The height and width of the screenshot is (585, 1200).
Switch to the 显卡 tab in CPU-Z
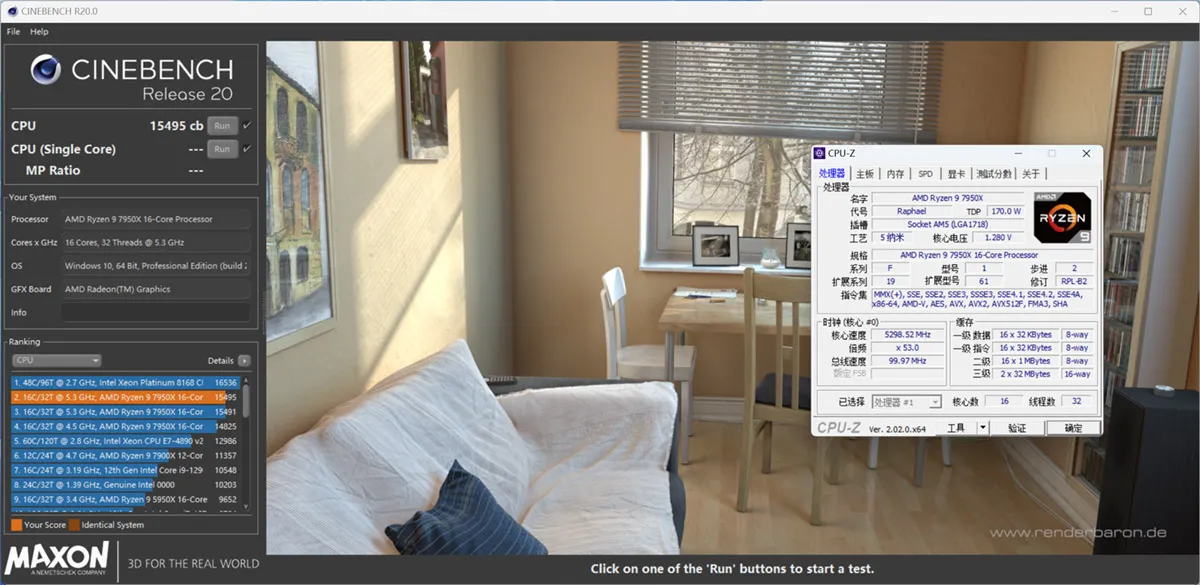click(x=956, y=174)
